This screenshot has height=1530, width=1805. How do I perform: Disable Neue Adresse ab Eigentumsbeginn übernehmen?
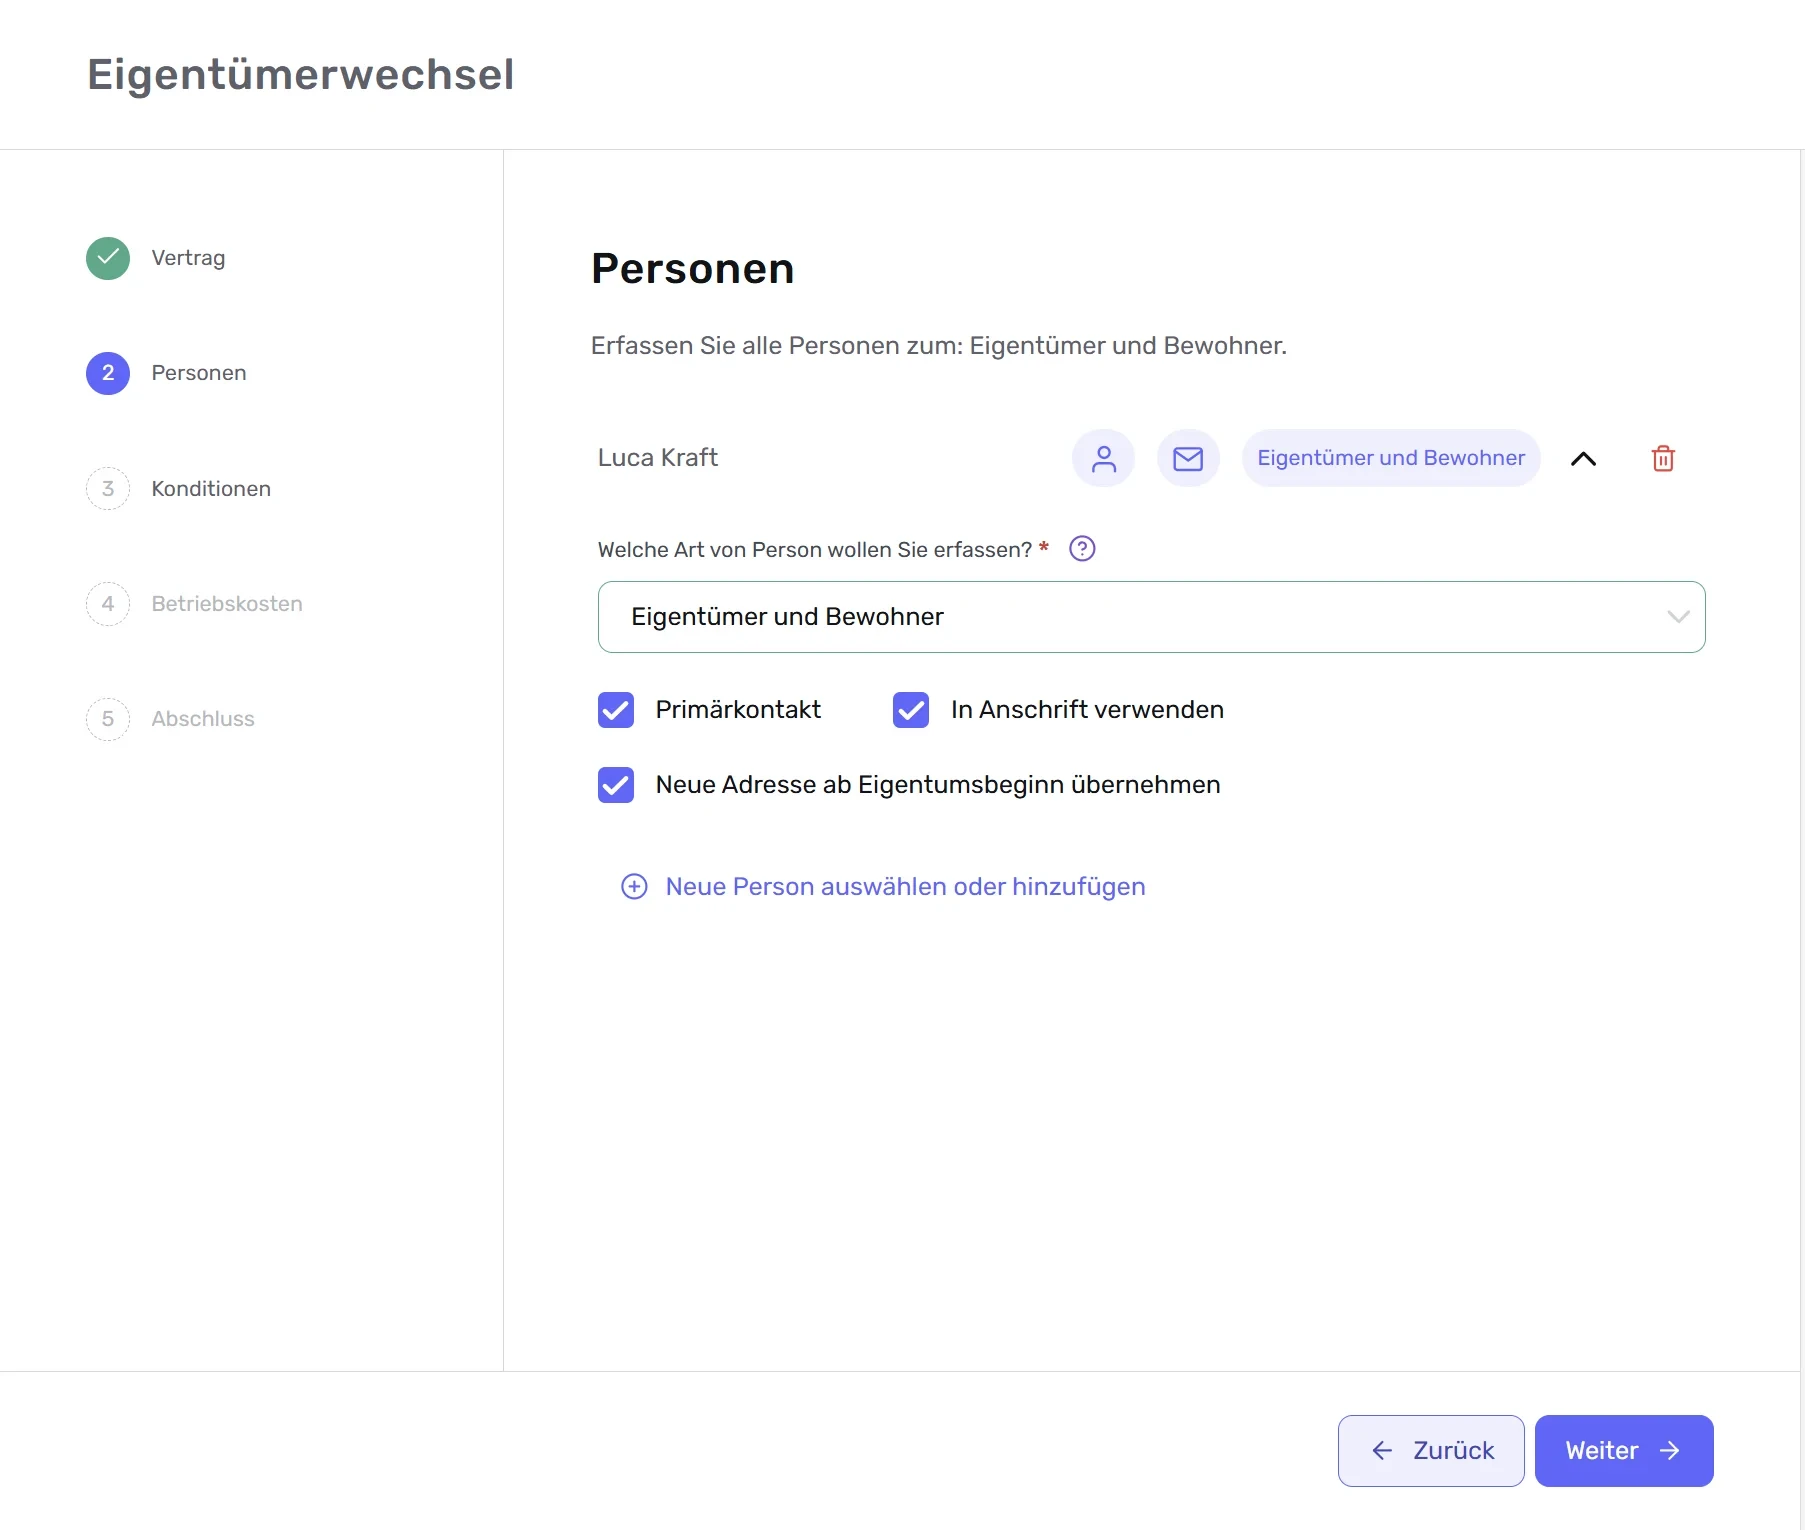pyautogui.click(x=616, y=785)
